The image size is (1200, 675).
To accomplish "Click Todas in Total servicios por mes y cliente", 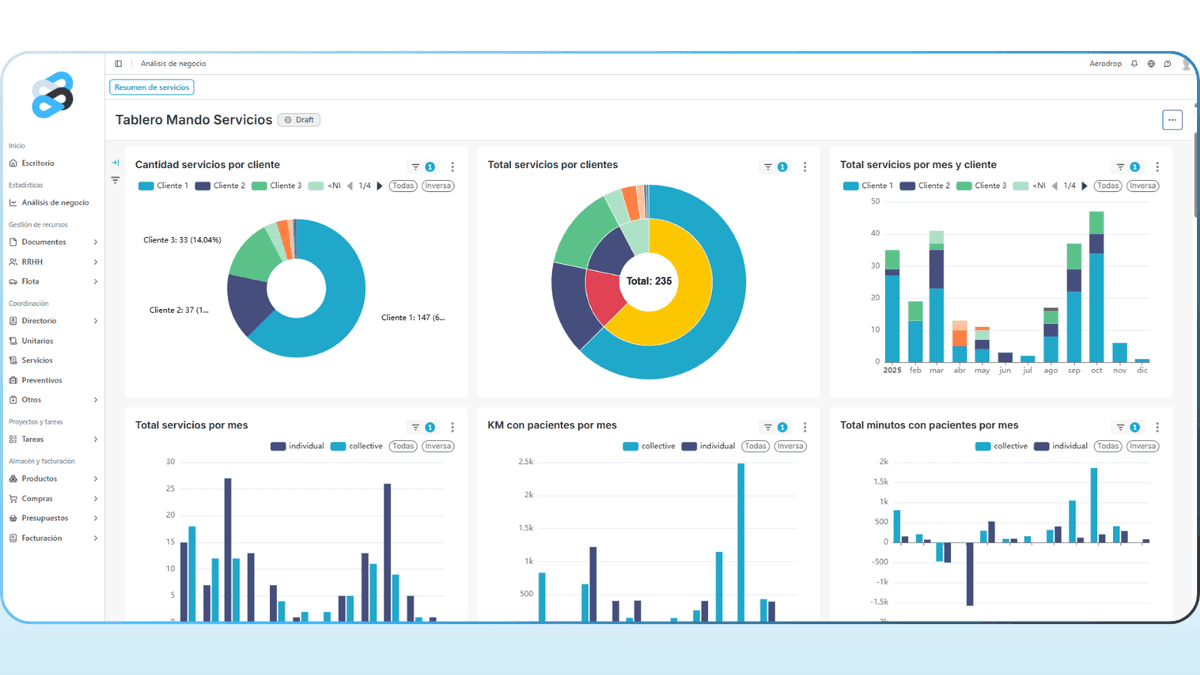I will pos(1108,186).
